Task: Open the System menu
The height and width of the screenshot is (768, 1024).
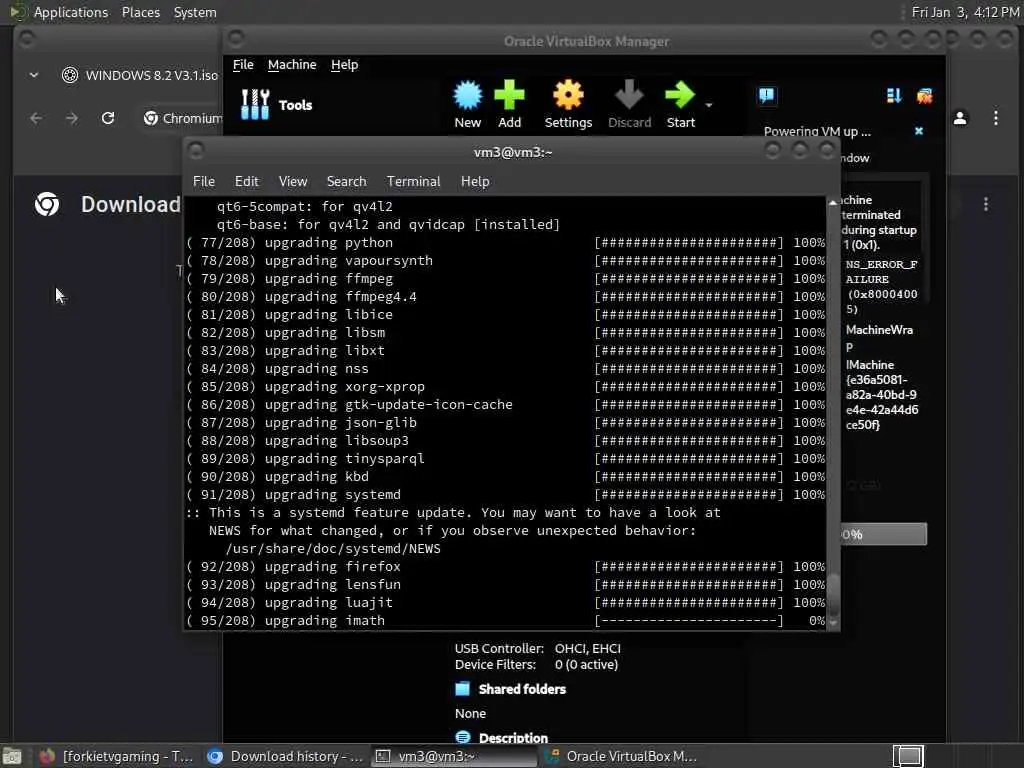Action: point(195,12)
